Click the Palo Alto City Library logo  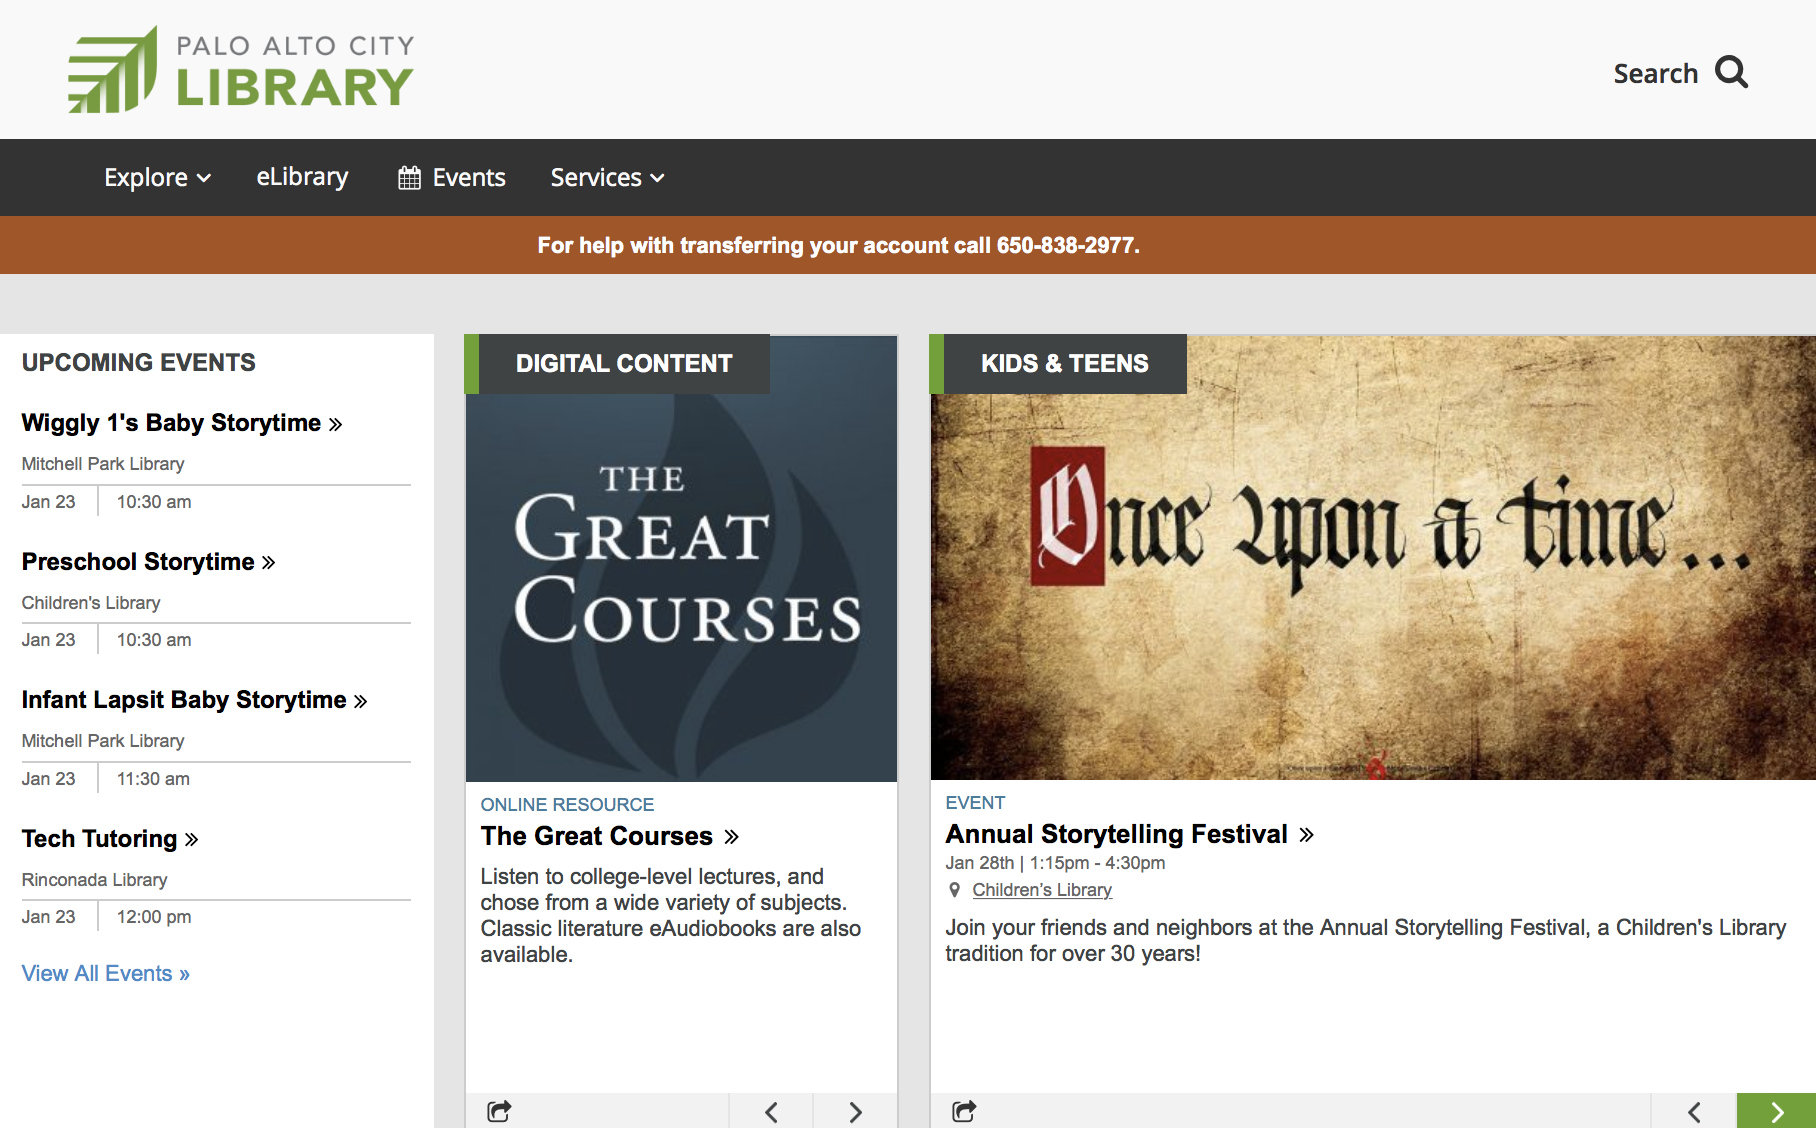pos(240,70)
